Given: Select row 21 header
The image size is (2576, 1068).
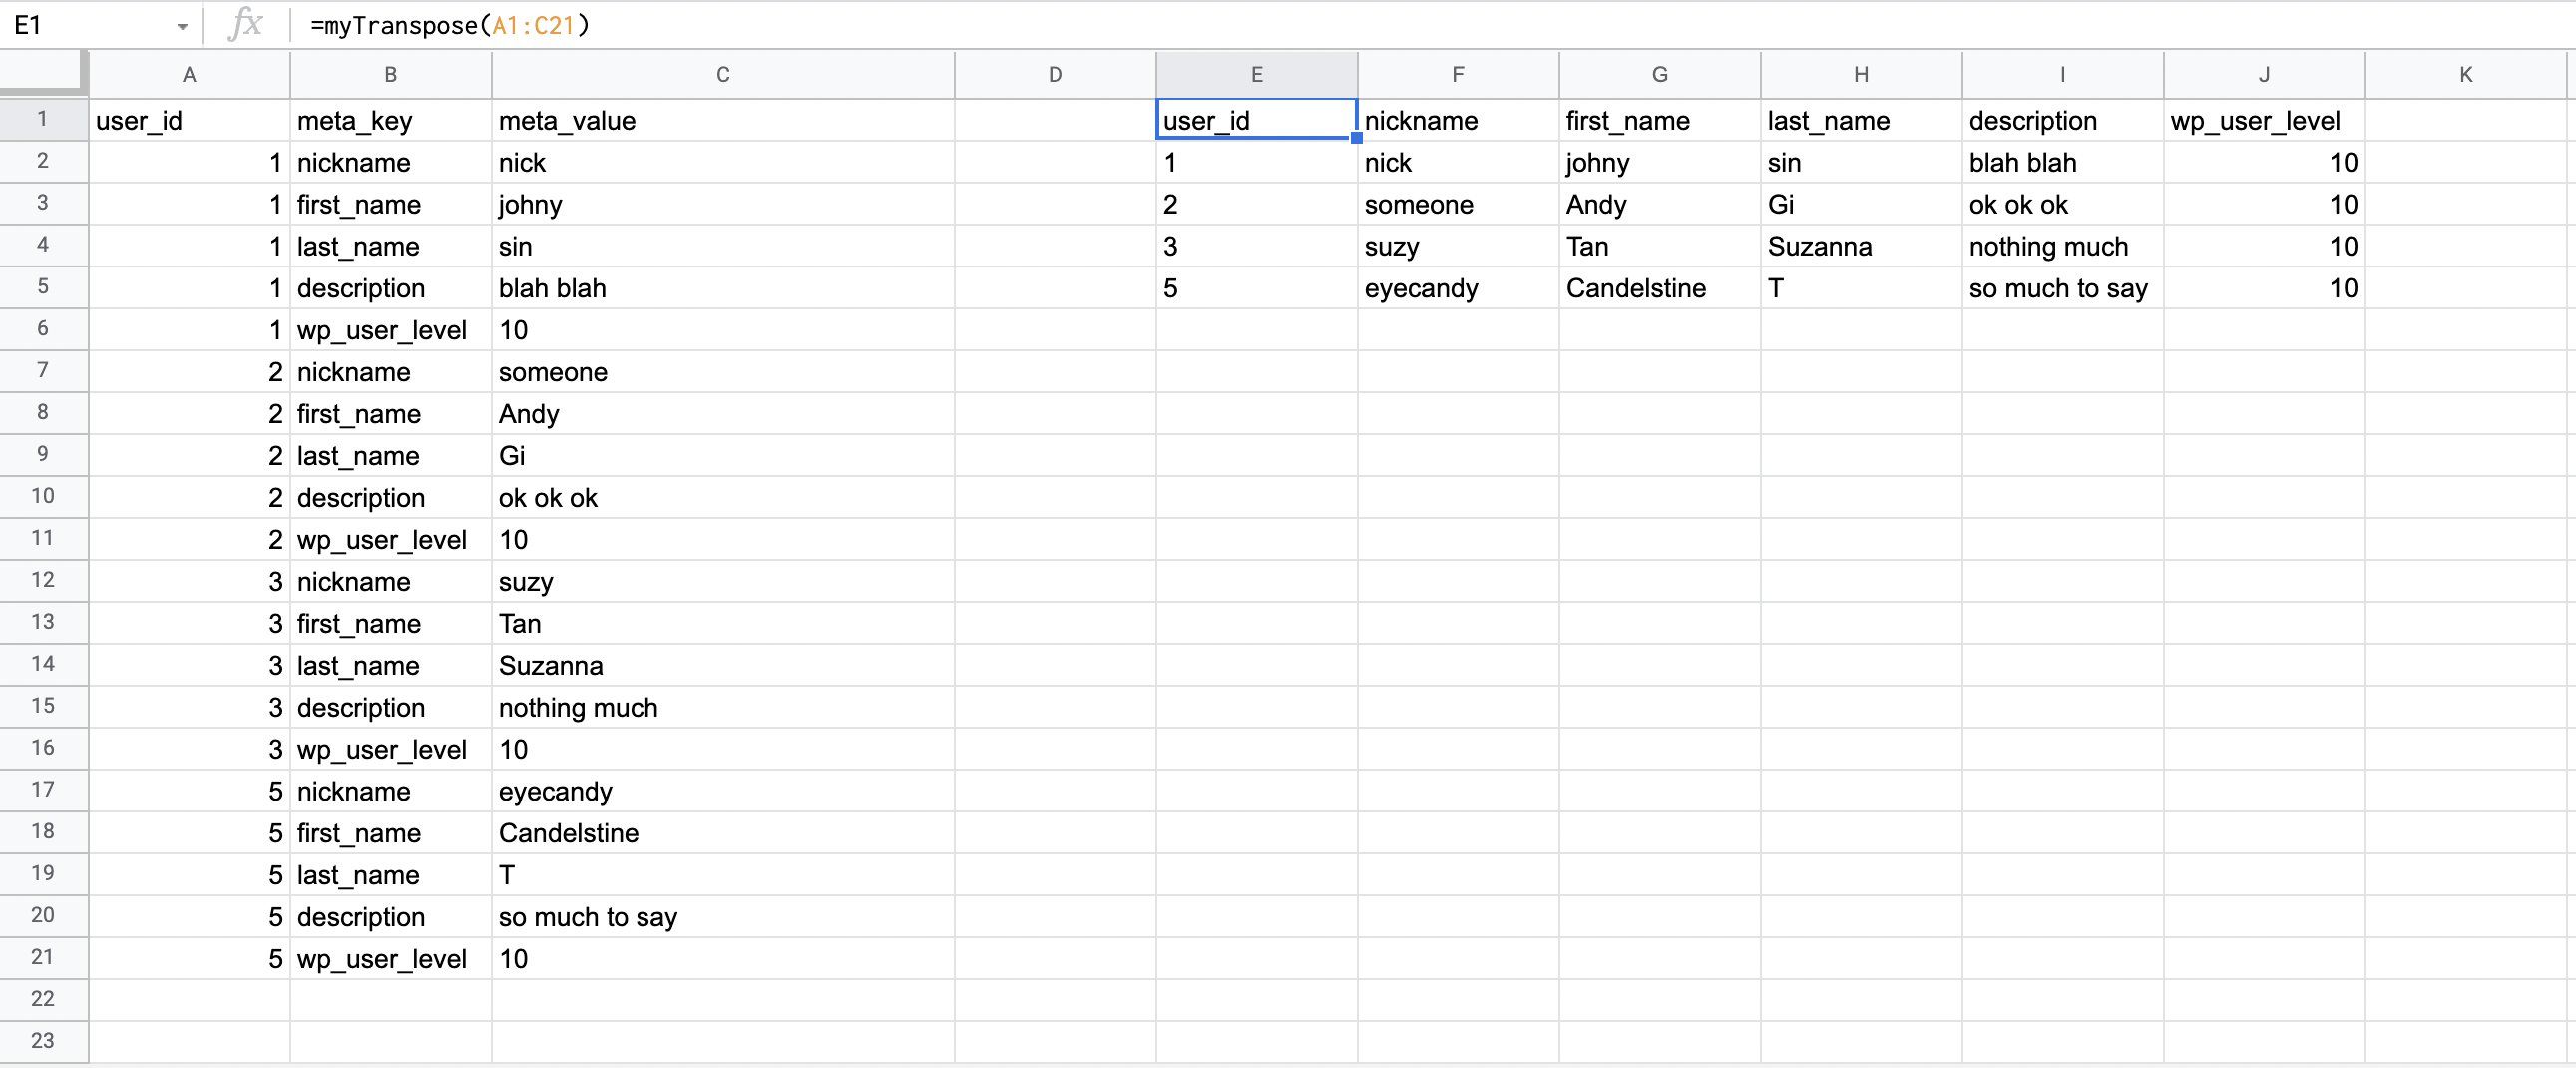Looking at the screenshot, I should tap(42, 957).
